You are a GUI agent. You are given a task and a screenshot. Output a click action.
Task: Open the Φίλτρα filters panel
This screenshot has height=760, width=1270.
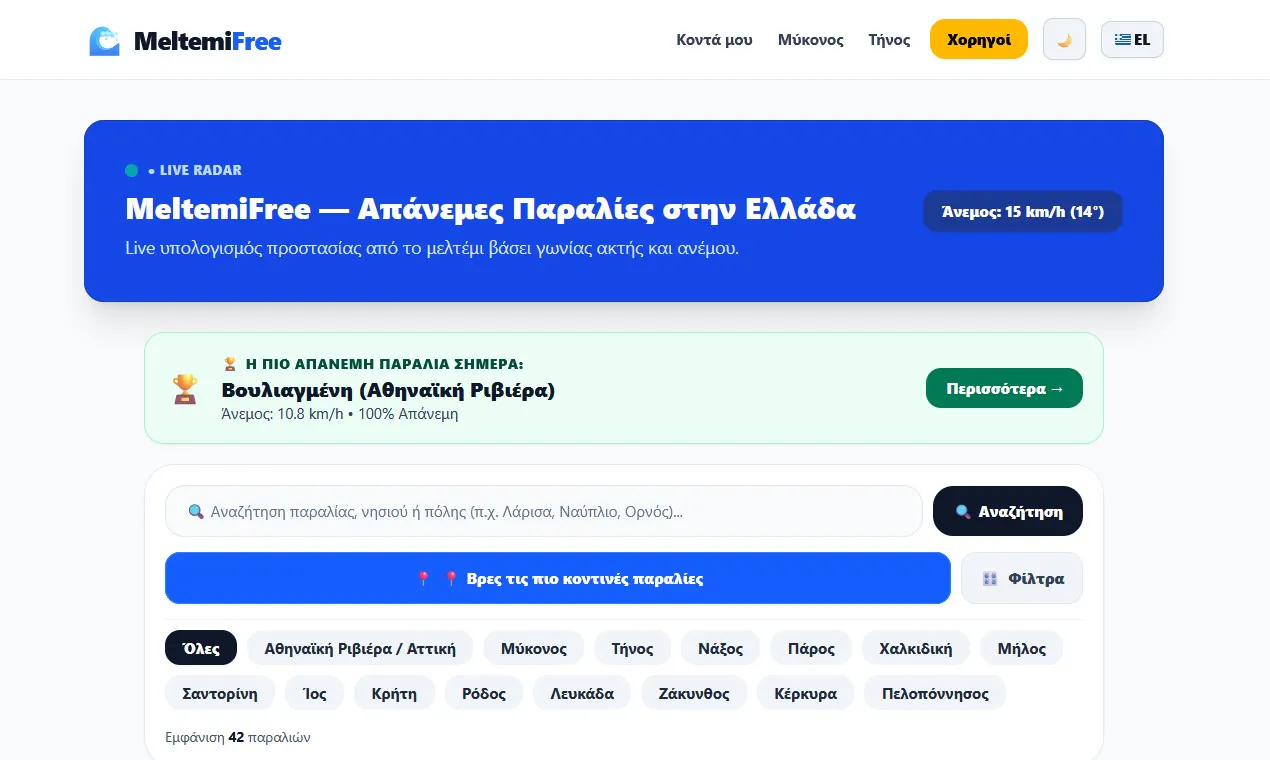[x=1022, y=578]
